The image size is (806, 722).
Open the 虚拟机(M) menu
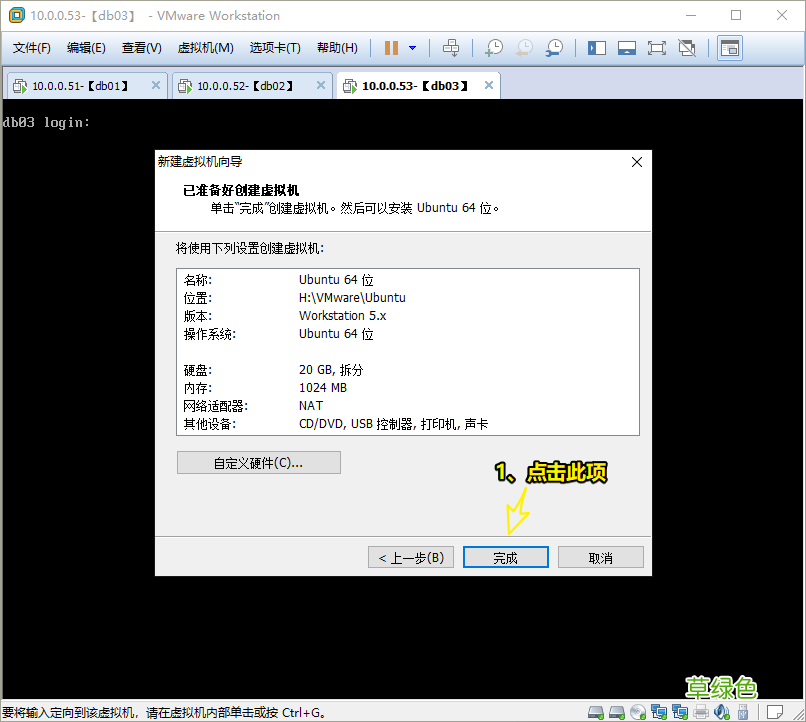point(205,48)
